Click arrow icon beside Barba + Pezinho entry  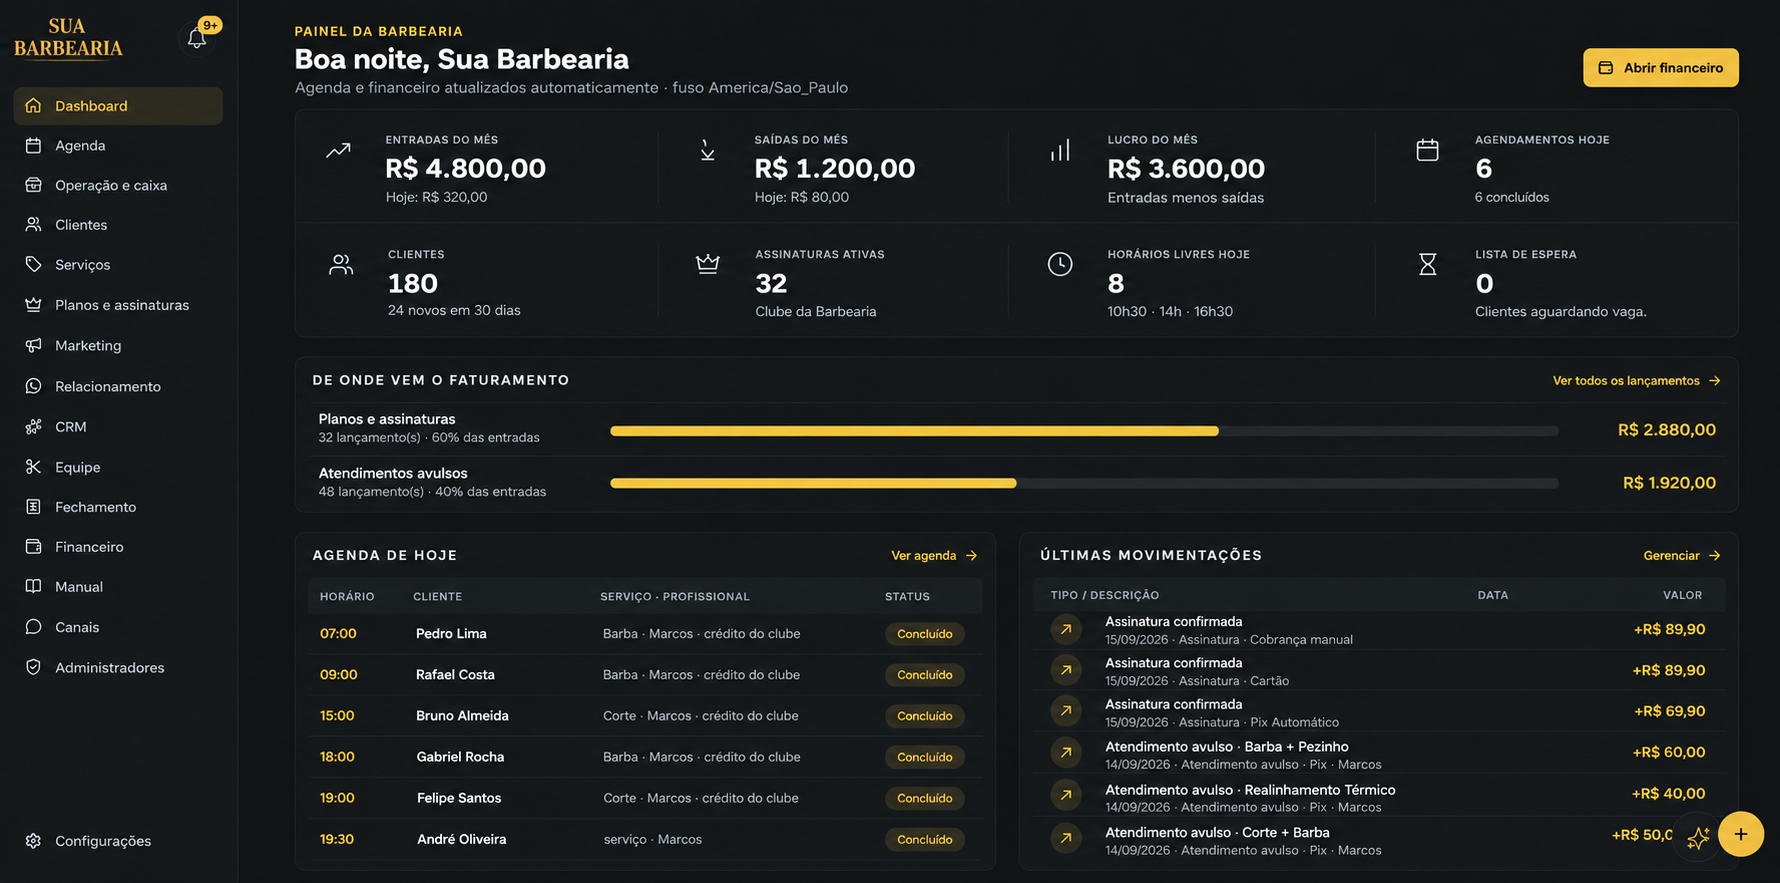(x=1066, y=753)
